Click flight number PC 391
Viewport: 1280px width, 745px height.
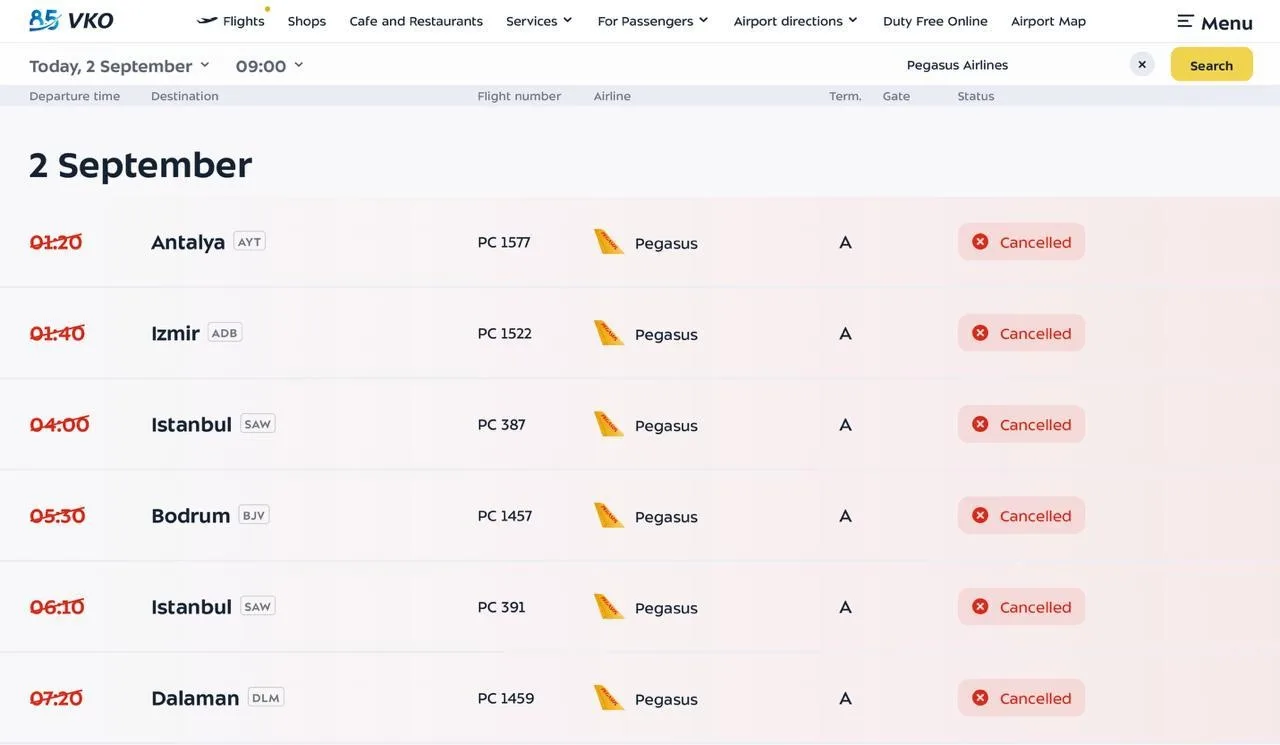(x=501, y=607)
